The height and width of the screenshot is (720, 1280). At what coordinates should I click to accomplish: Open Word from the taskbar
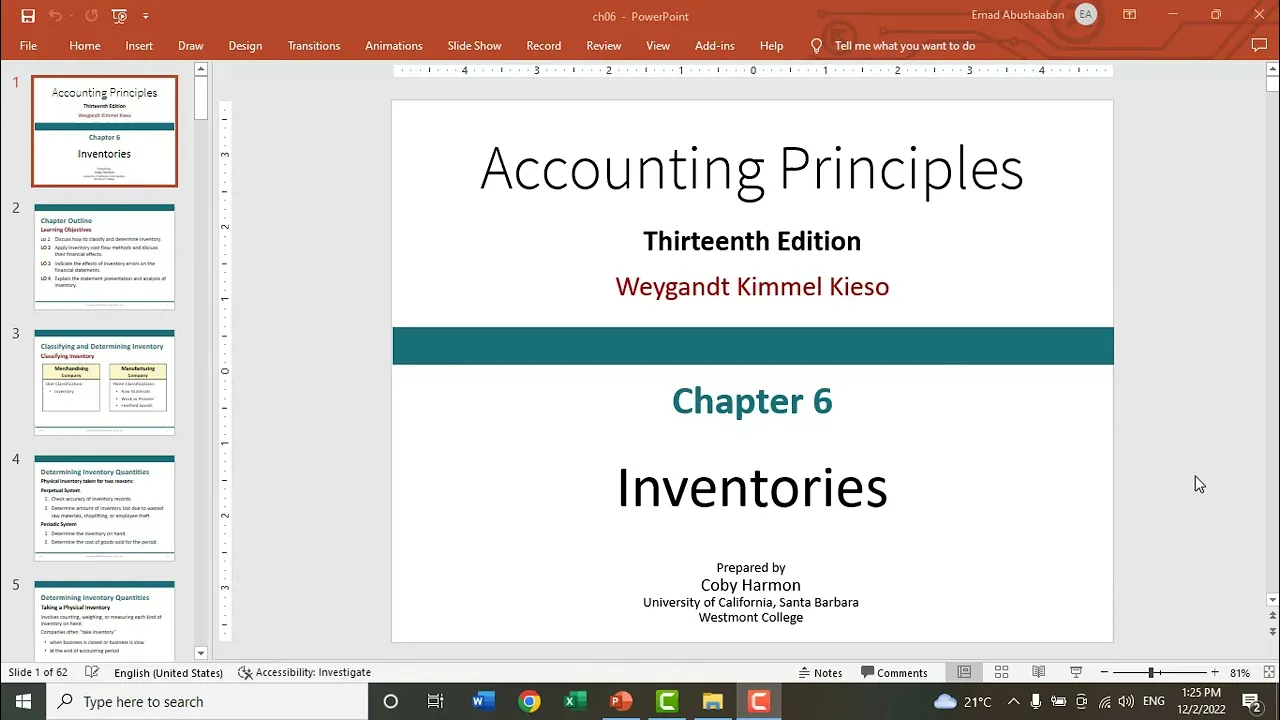pos(483,701)
